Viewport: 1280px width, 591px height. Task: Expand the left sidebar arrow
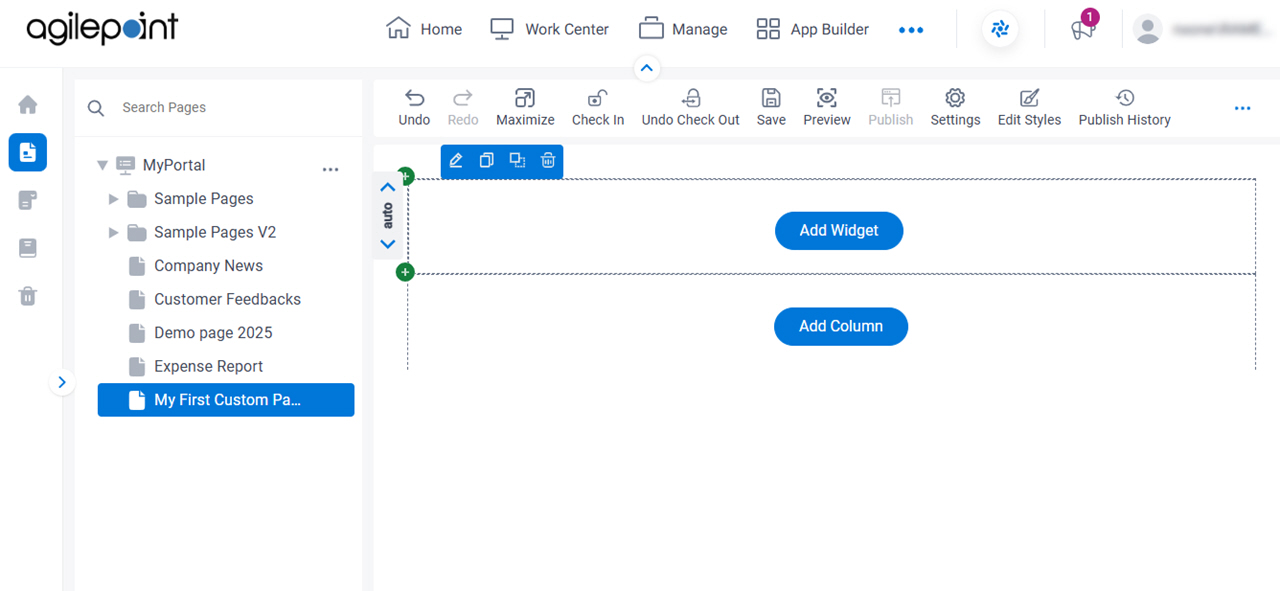tap(62, 382)
